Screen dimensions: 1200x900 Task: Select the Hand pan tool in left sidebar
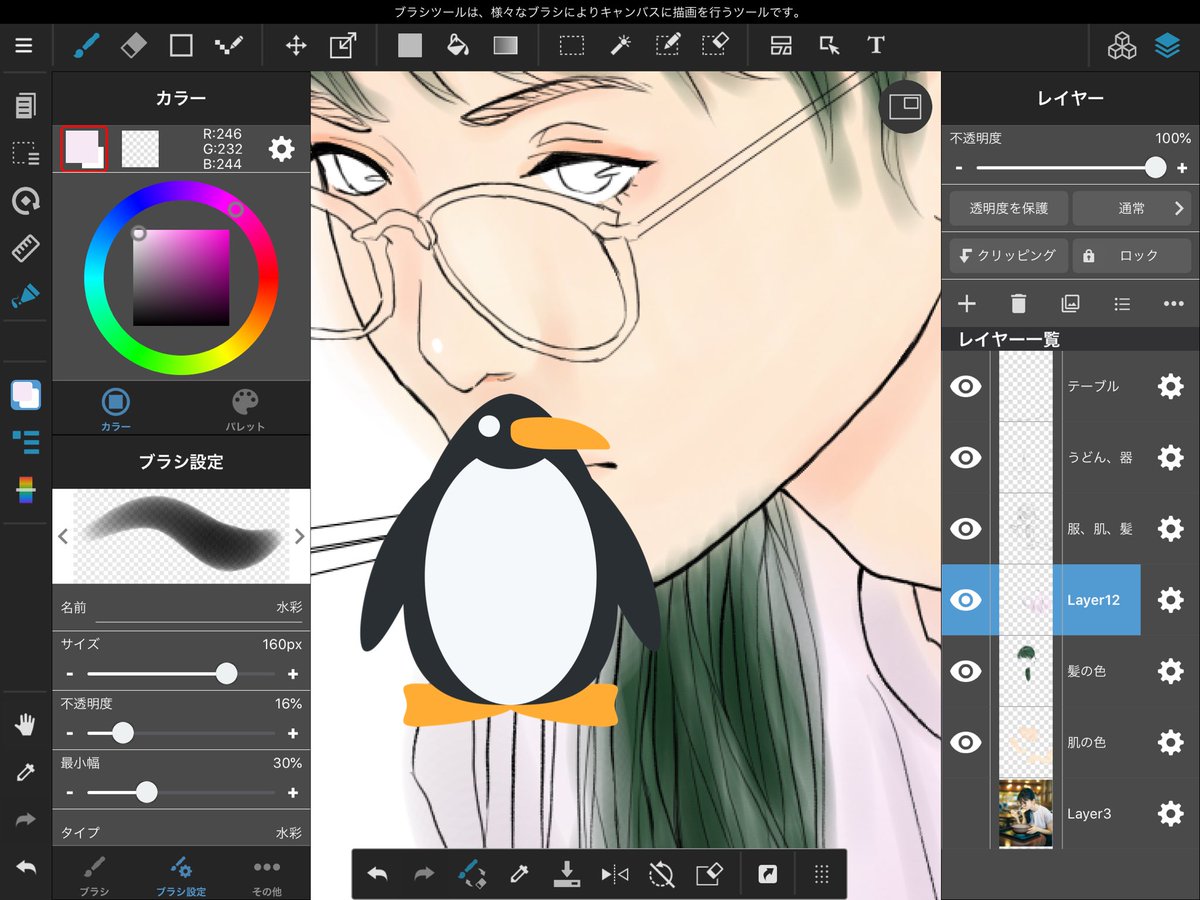point(25,726)
